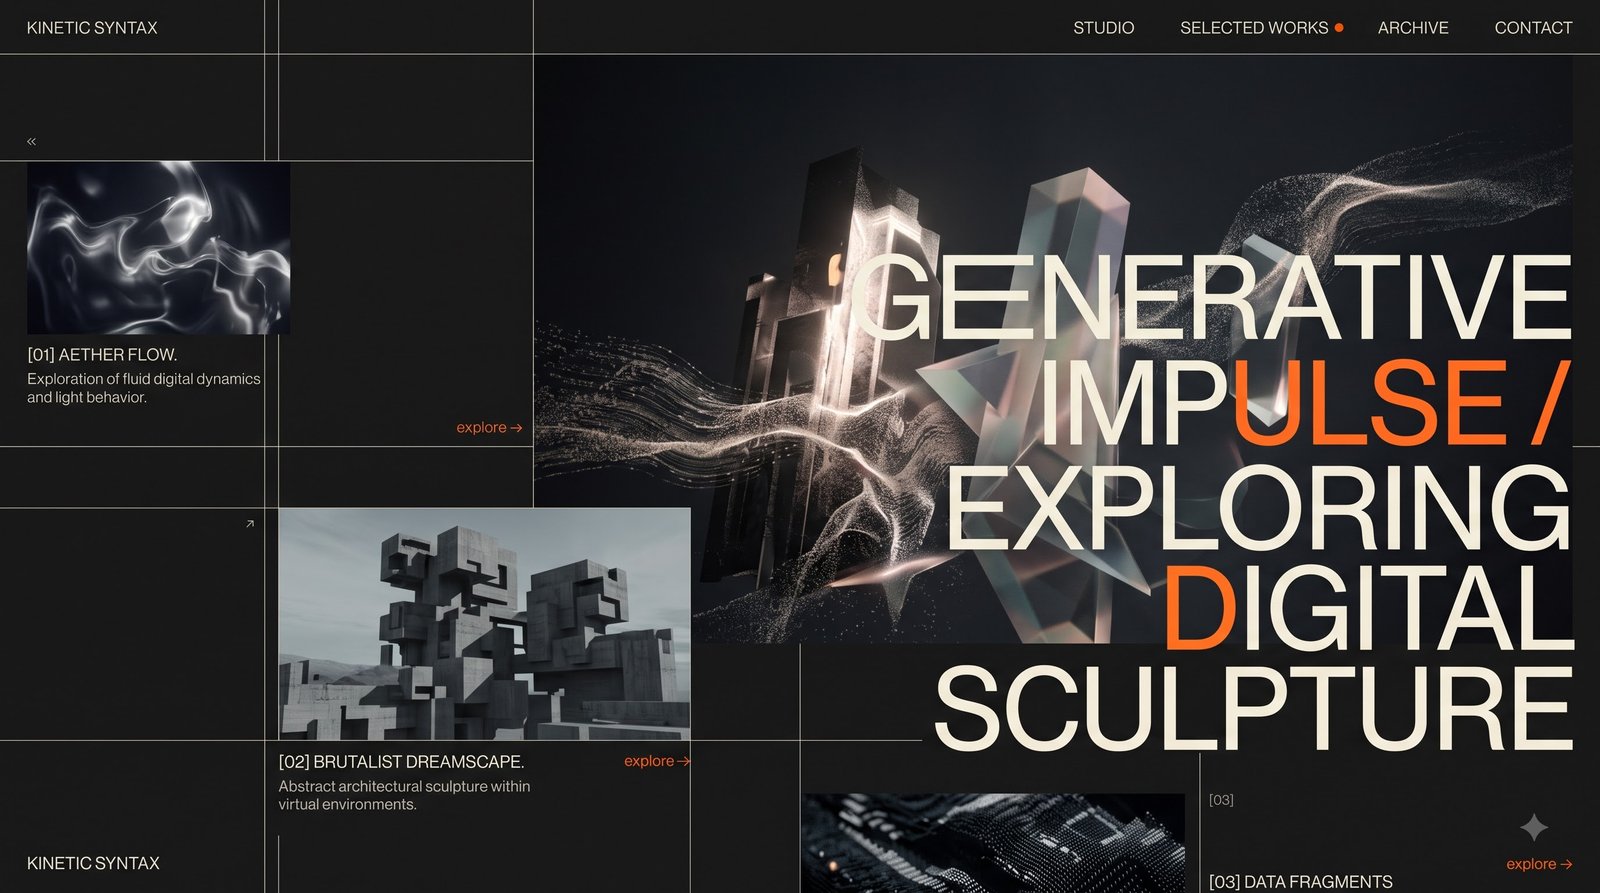The width and height of the screenshot is (1600, 893).
Task: Open the STUDIO nav item
Action: point(1103,28)
